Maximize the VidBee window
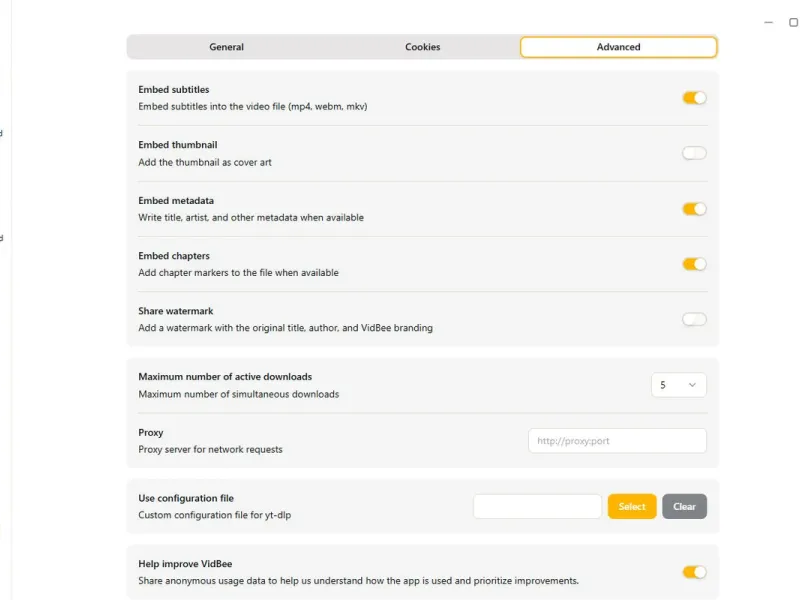This screenshot has width=800, height=600. [x=793, y=22]
